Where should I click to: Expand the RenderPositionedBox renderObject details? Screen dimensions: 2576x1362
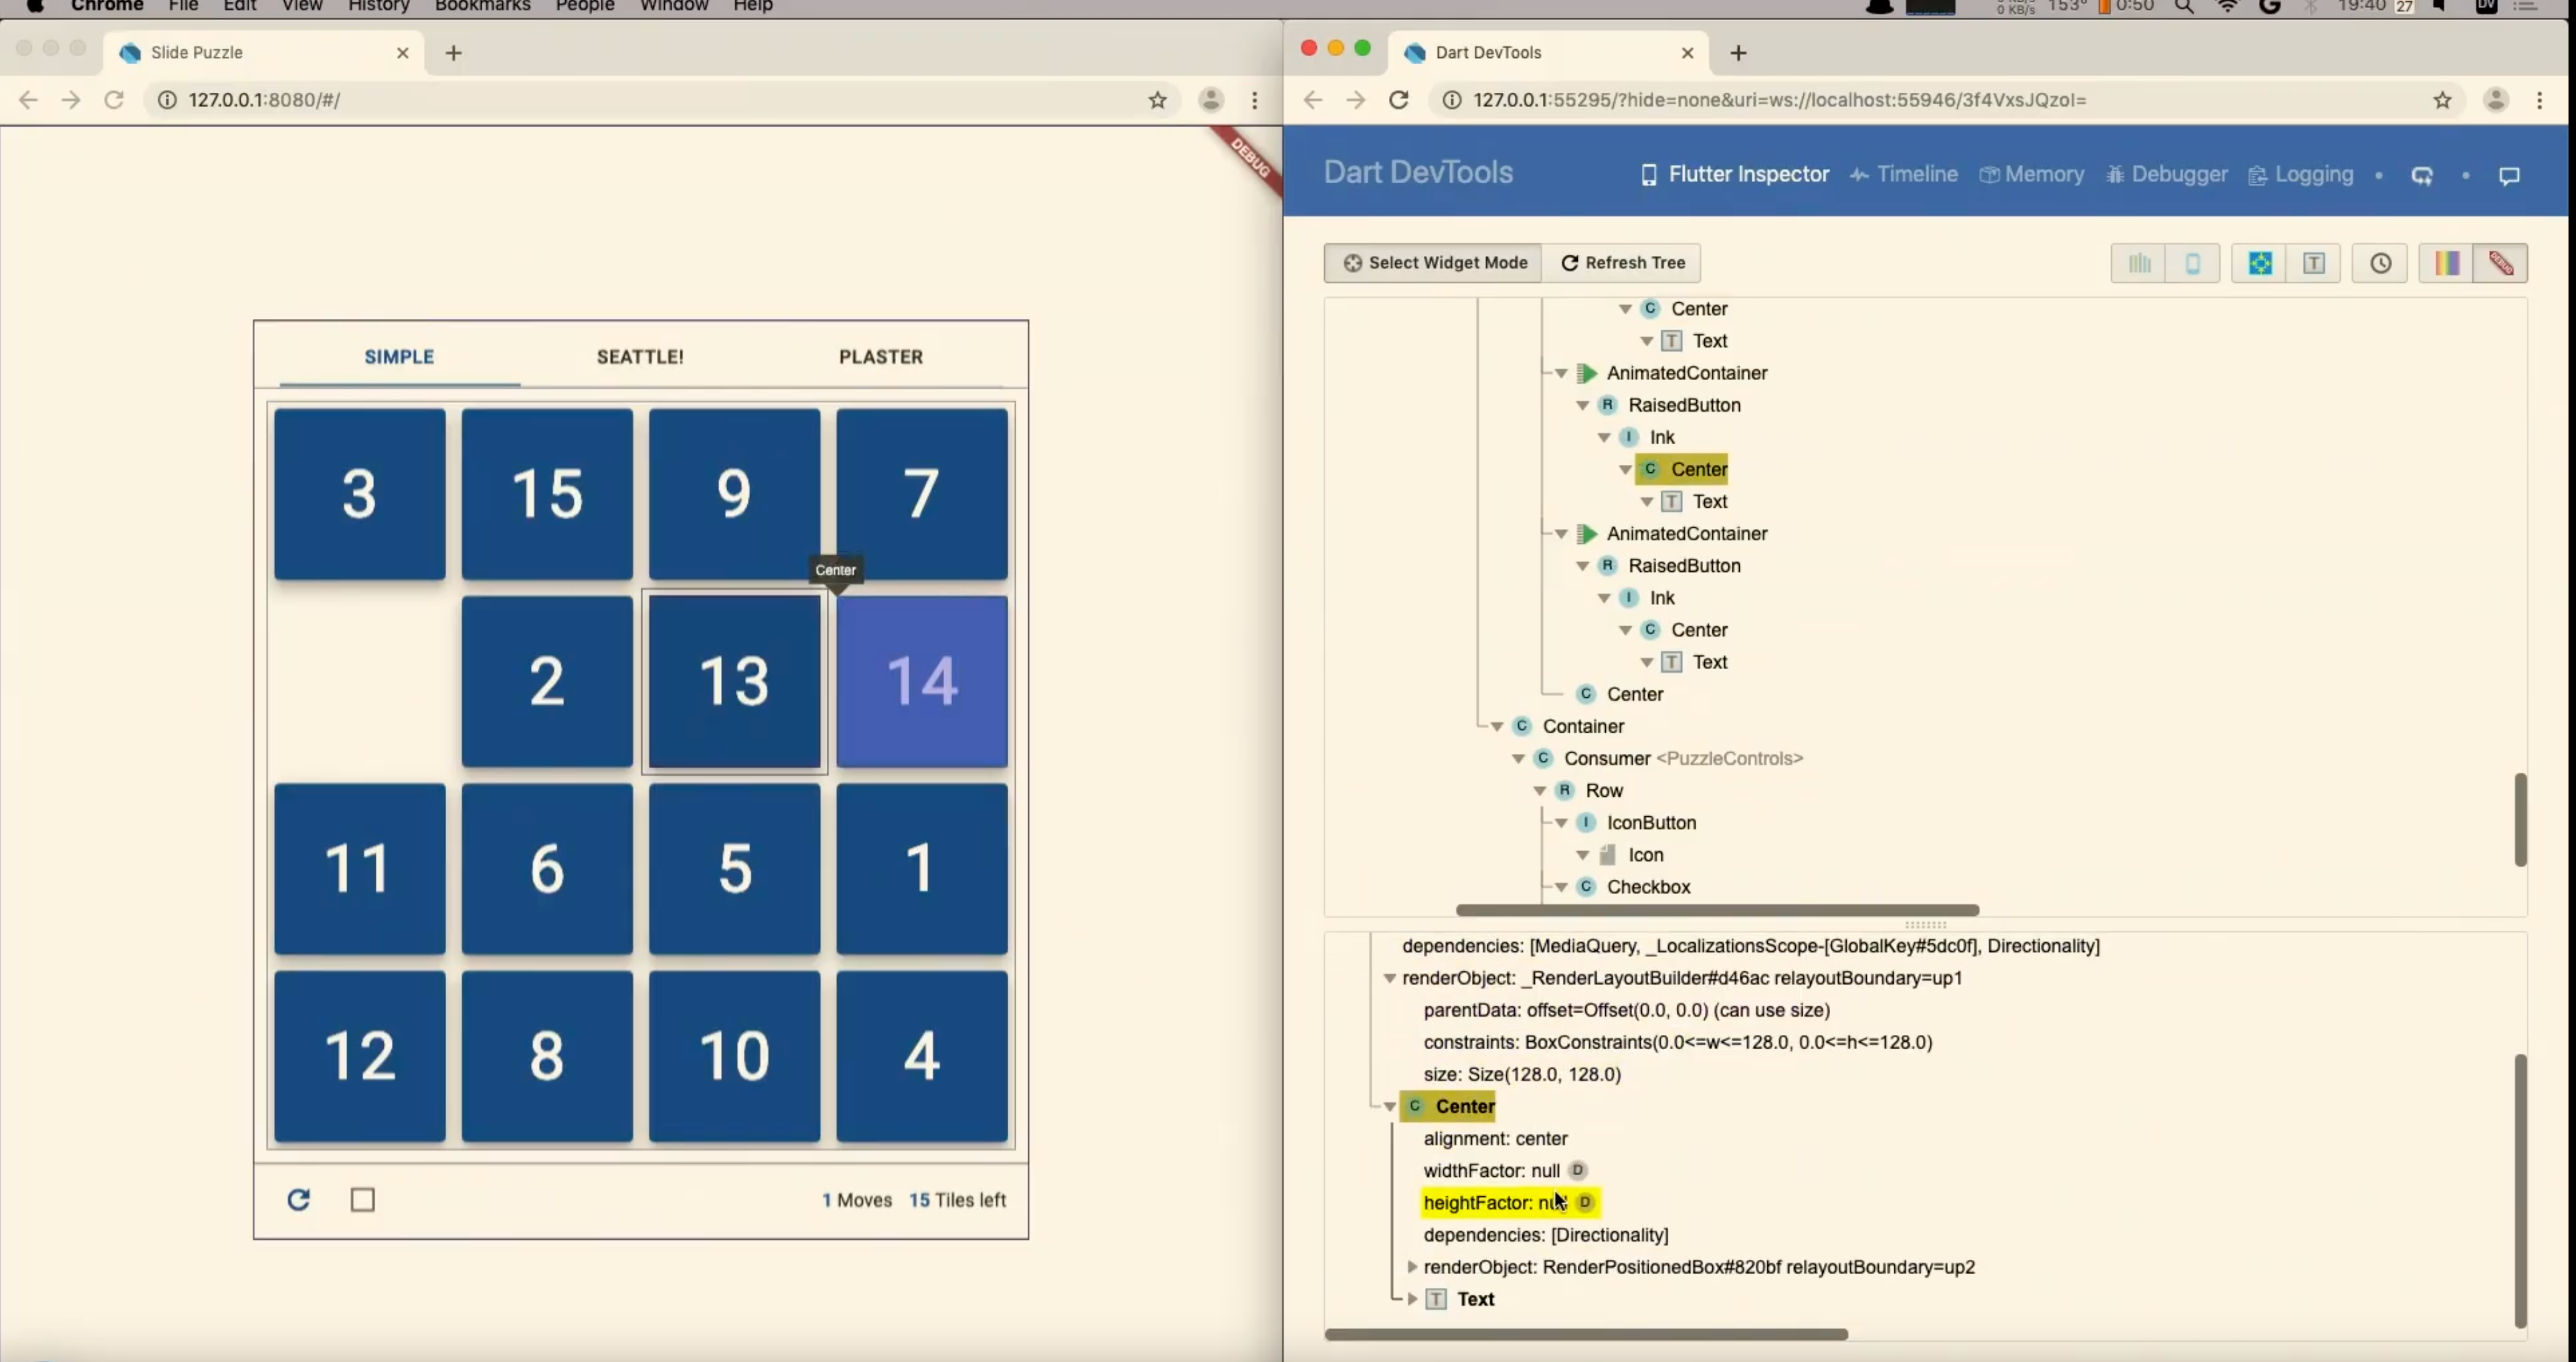(x=1412, y=1267)
